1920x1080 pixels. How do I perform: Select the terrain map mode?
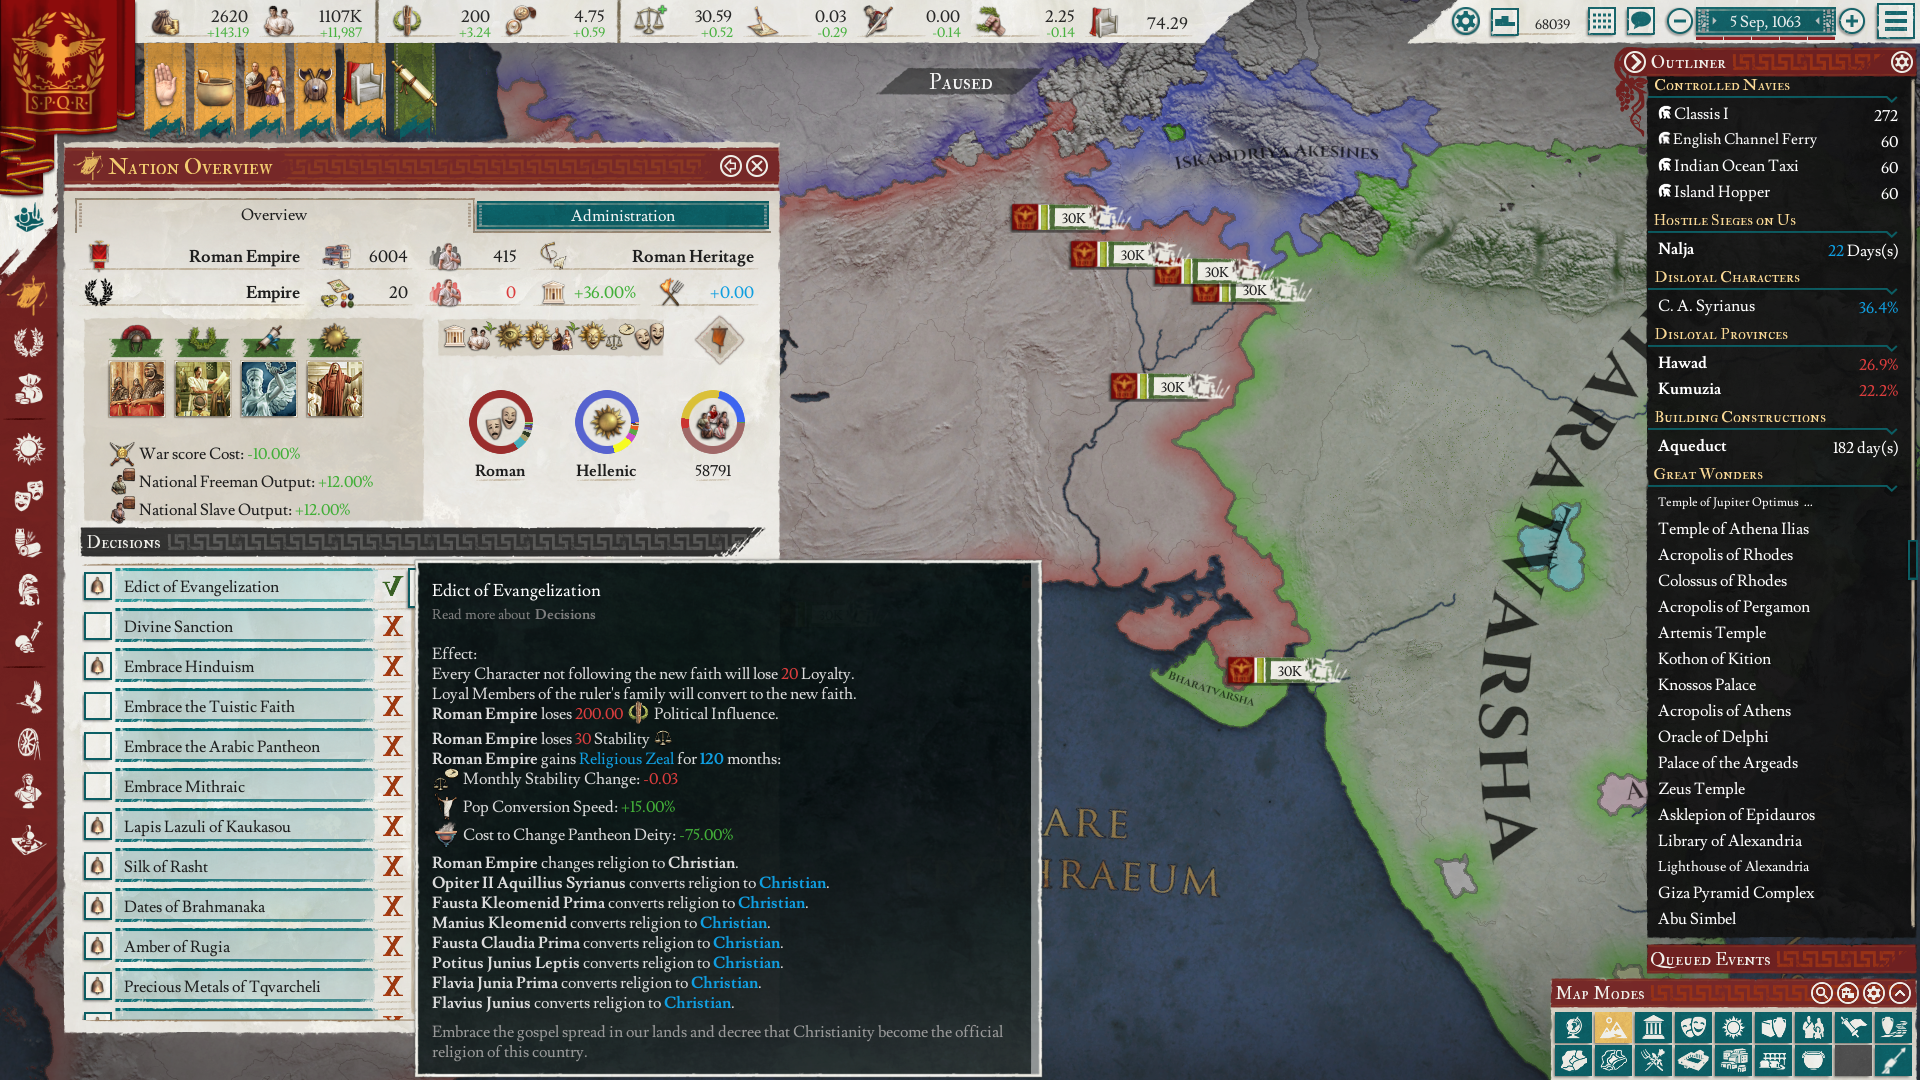[1612, 1027]
